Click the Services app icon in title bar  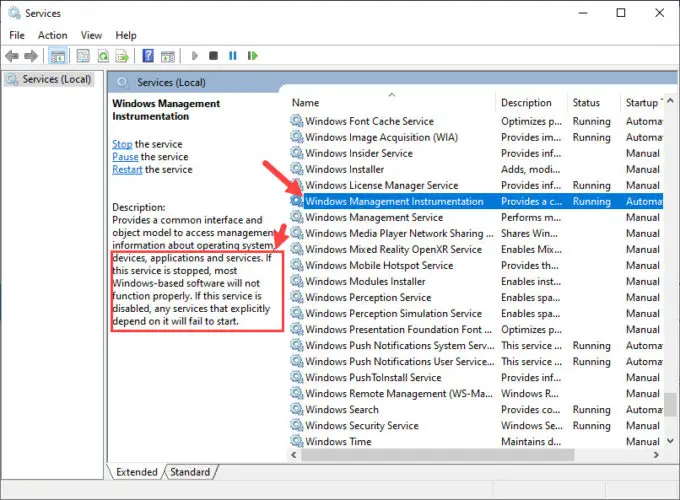coord(14,13)
